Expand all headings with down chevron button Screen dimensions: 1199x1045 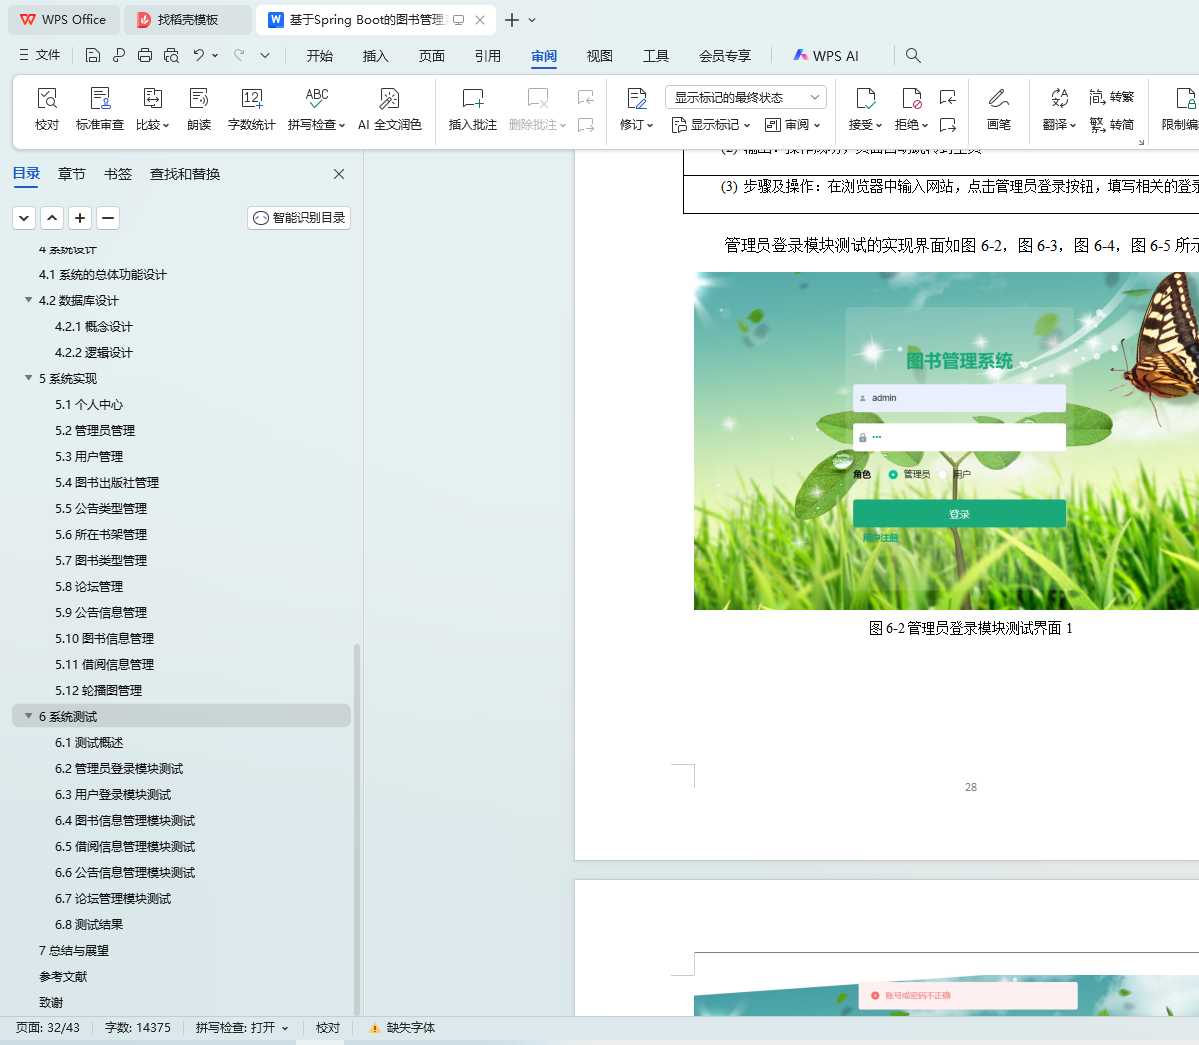[24, 218]
